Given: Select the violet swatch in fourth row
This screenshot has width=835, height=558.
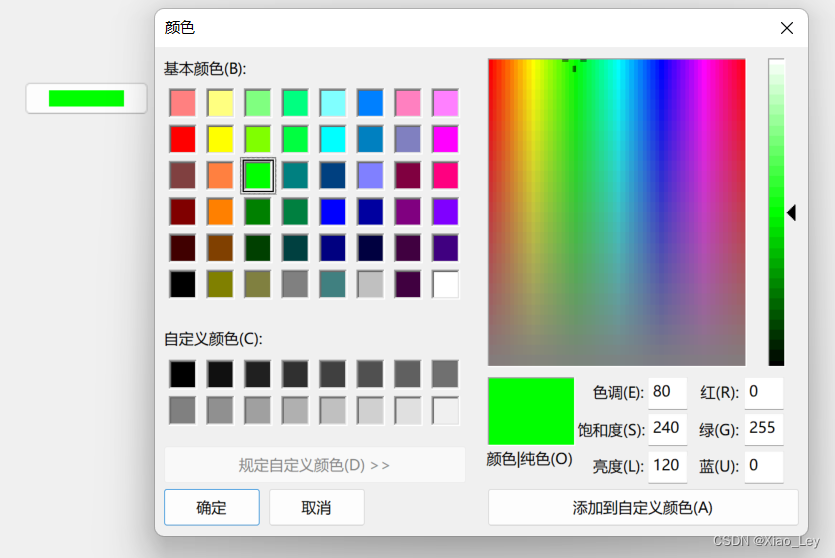Looking at the screenshot, I should click(445, 211).
